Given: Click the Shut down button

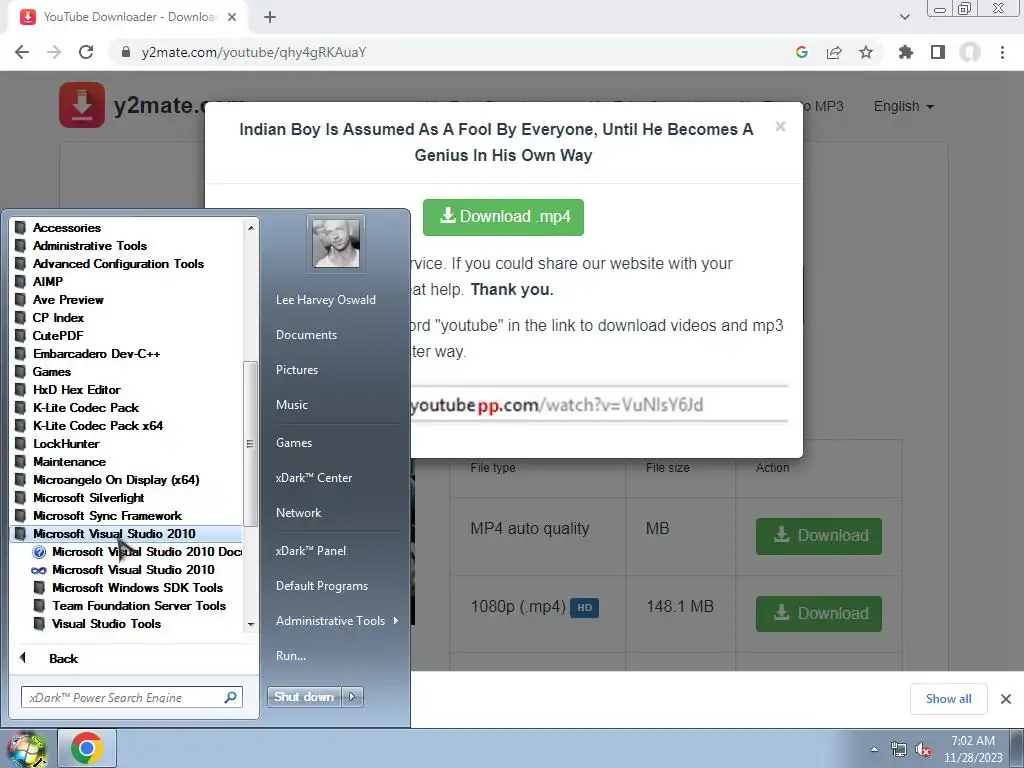Looking at the screenshot, I should [304, 697].
